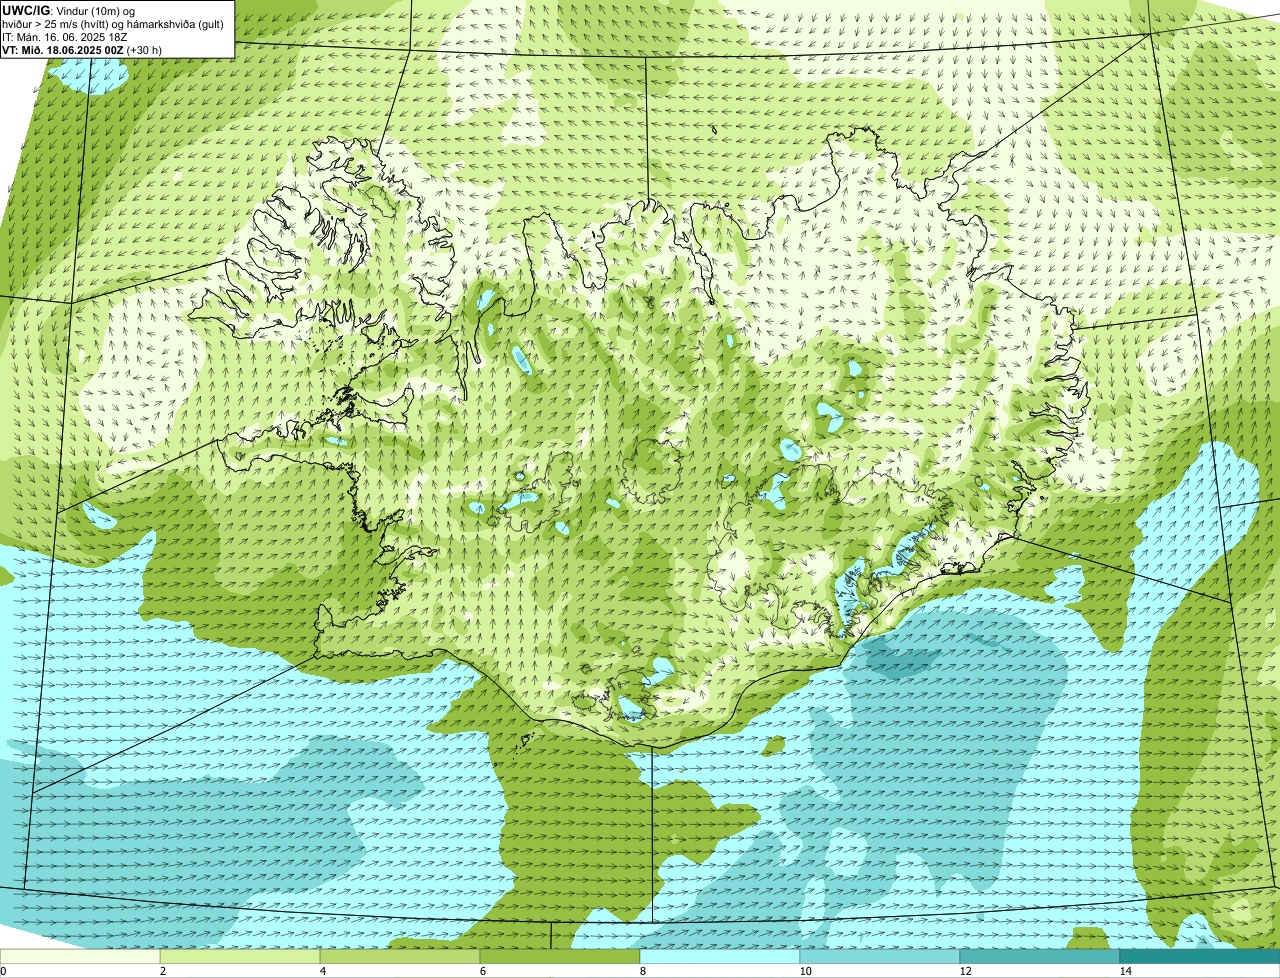The height and width of the screenshot is (978, 1280).
Task: Click the 10–12 m/s light teal swatch
Action: click(880, 956)
